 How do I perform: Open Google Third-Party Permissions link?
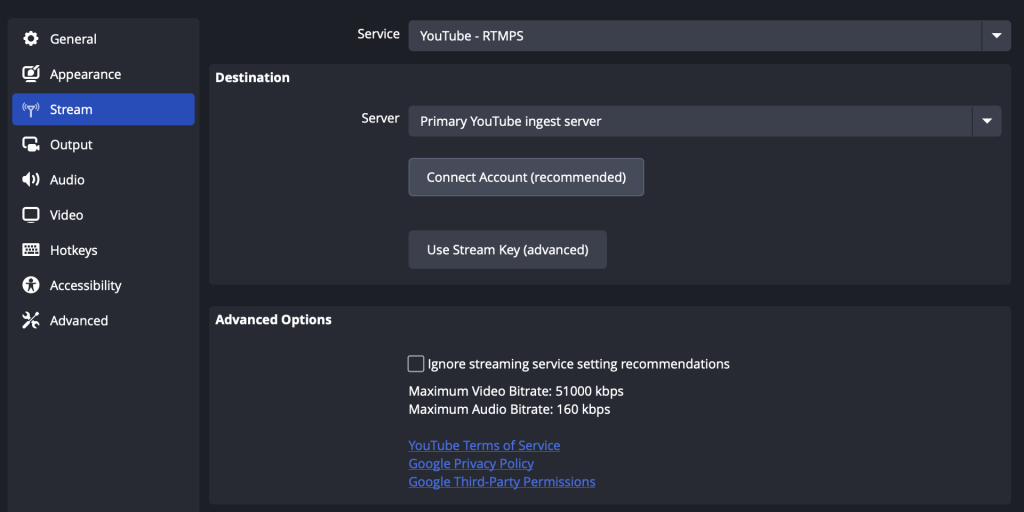[501, 482]
